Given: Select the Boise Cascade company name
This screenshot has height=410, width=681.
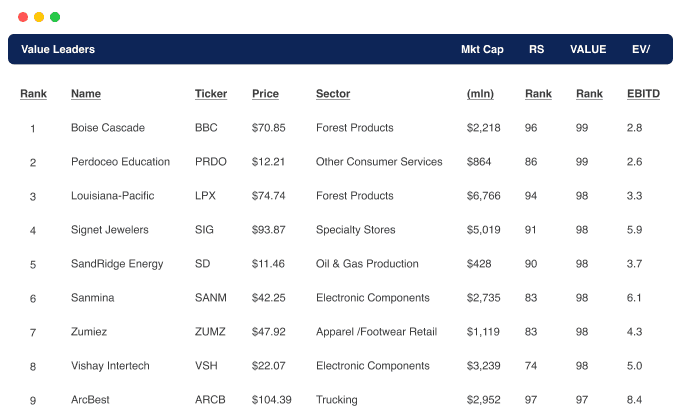Looking at the screenshot, I should point(108,128).
